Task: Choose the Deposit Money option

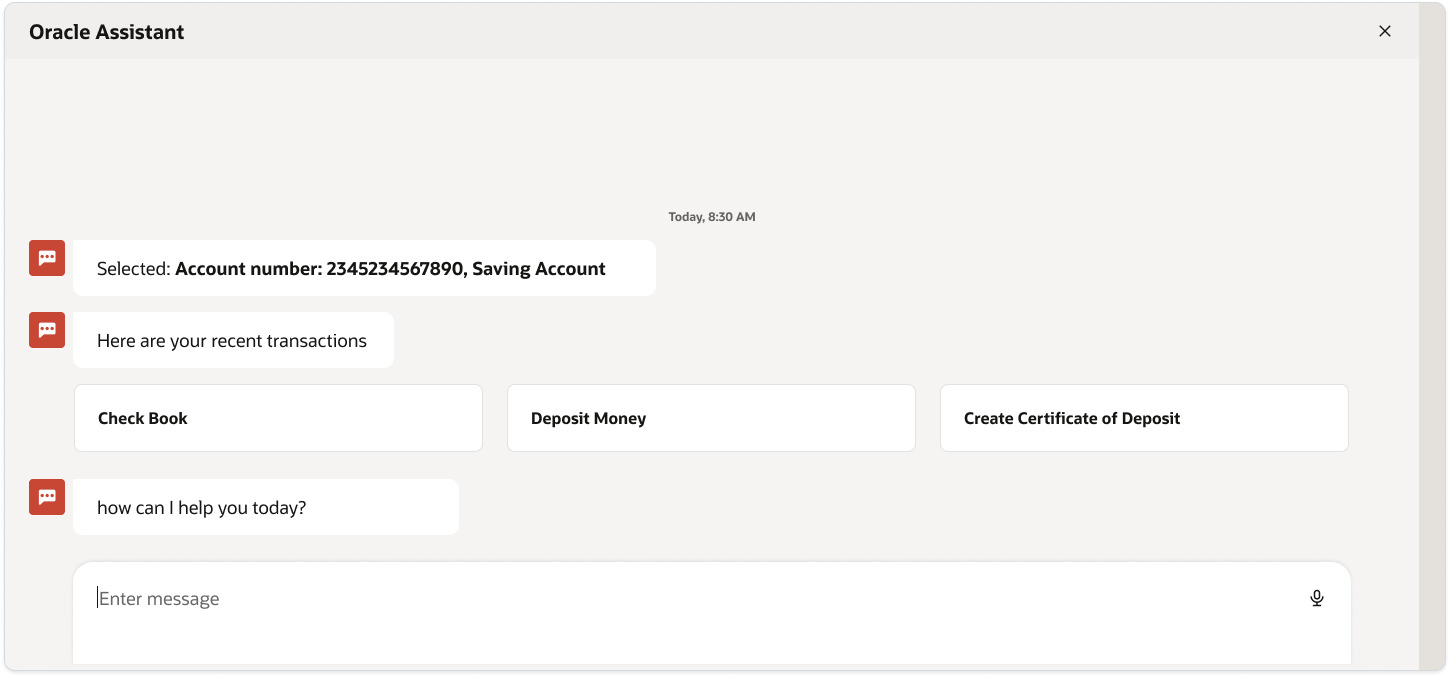Action: [x=711, y=418]
